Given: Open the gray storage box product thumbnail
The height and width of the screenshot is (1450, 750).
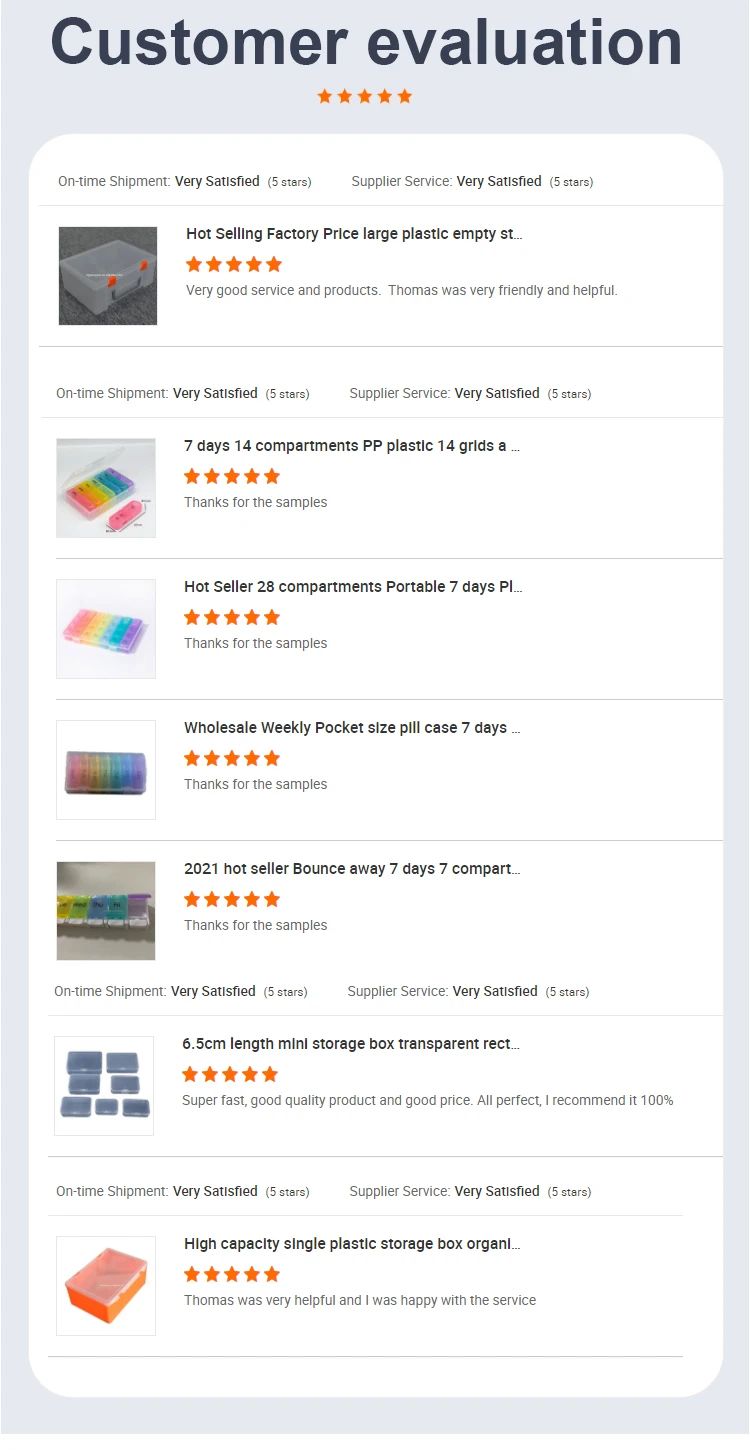Looking at the screenshot, I should pyautogui.click(x=108, y=276).
